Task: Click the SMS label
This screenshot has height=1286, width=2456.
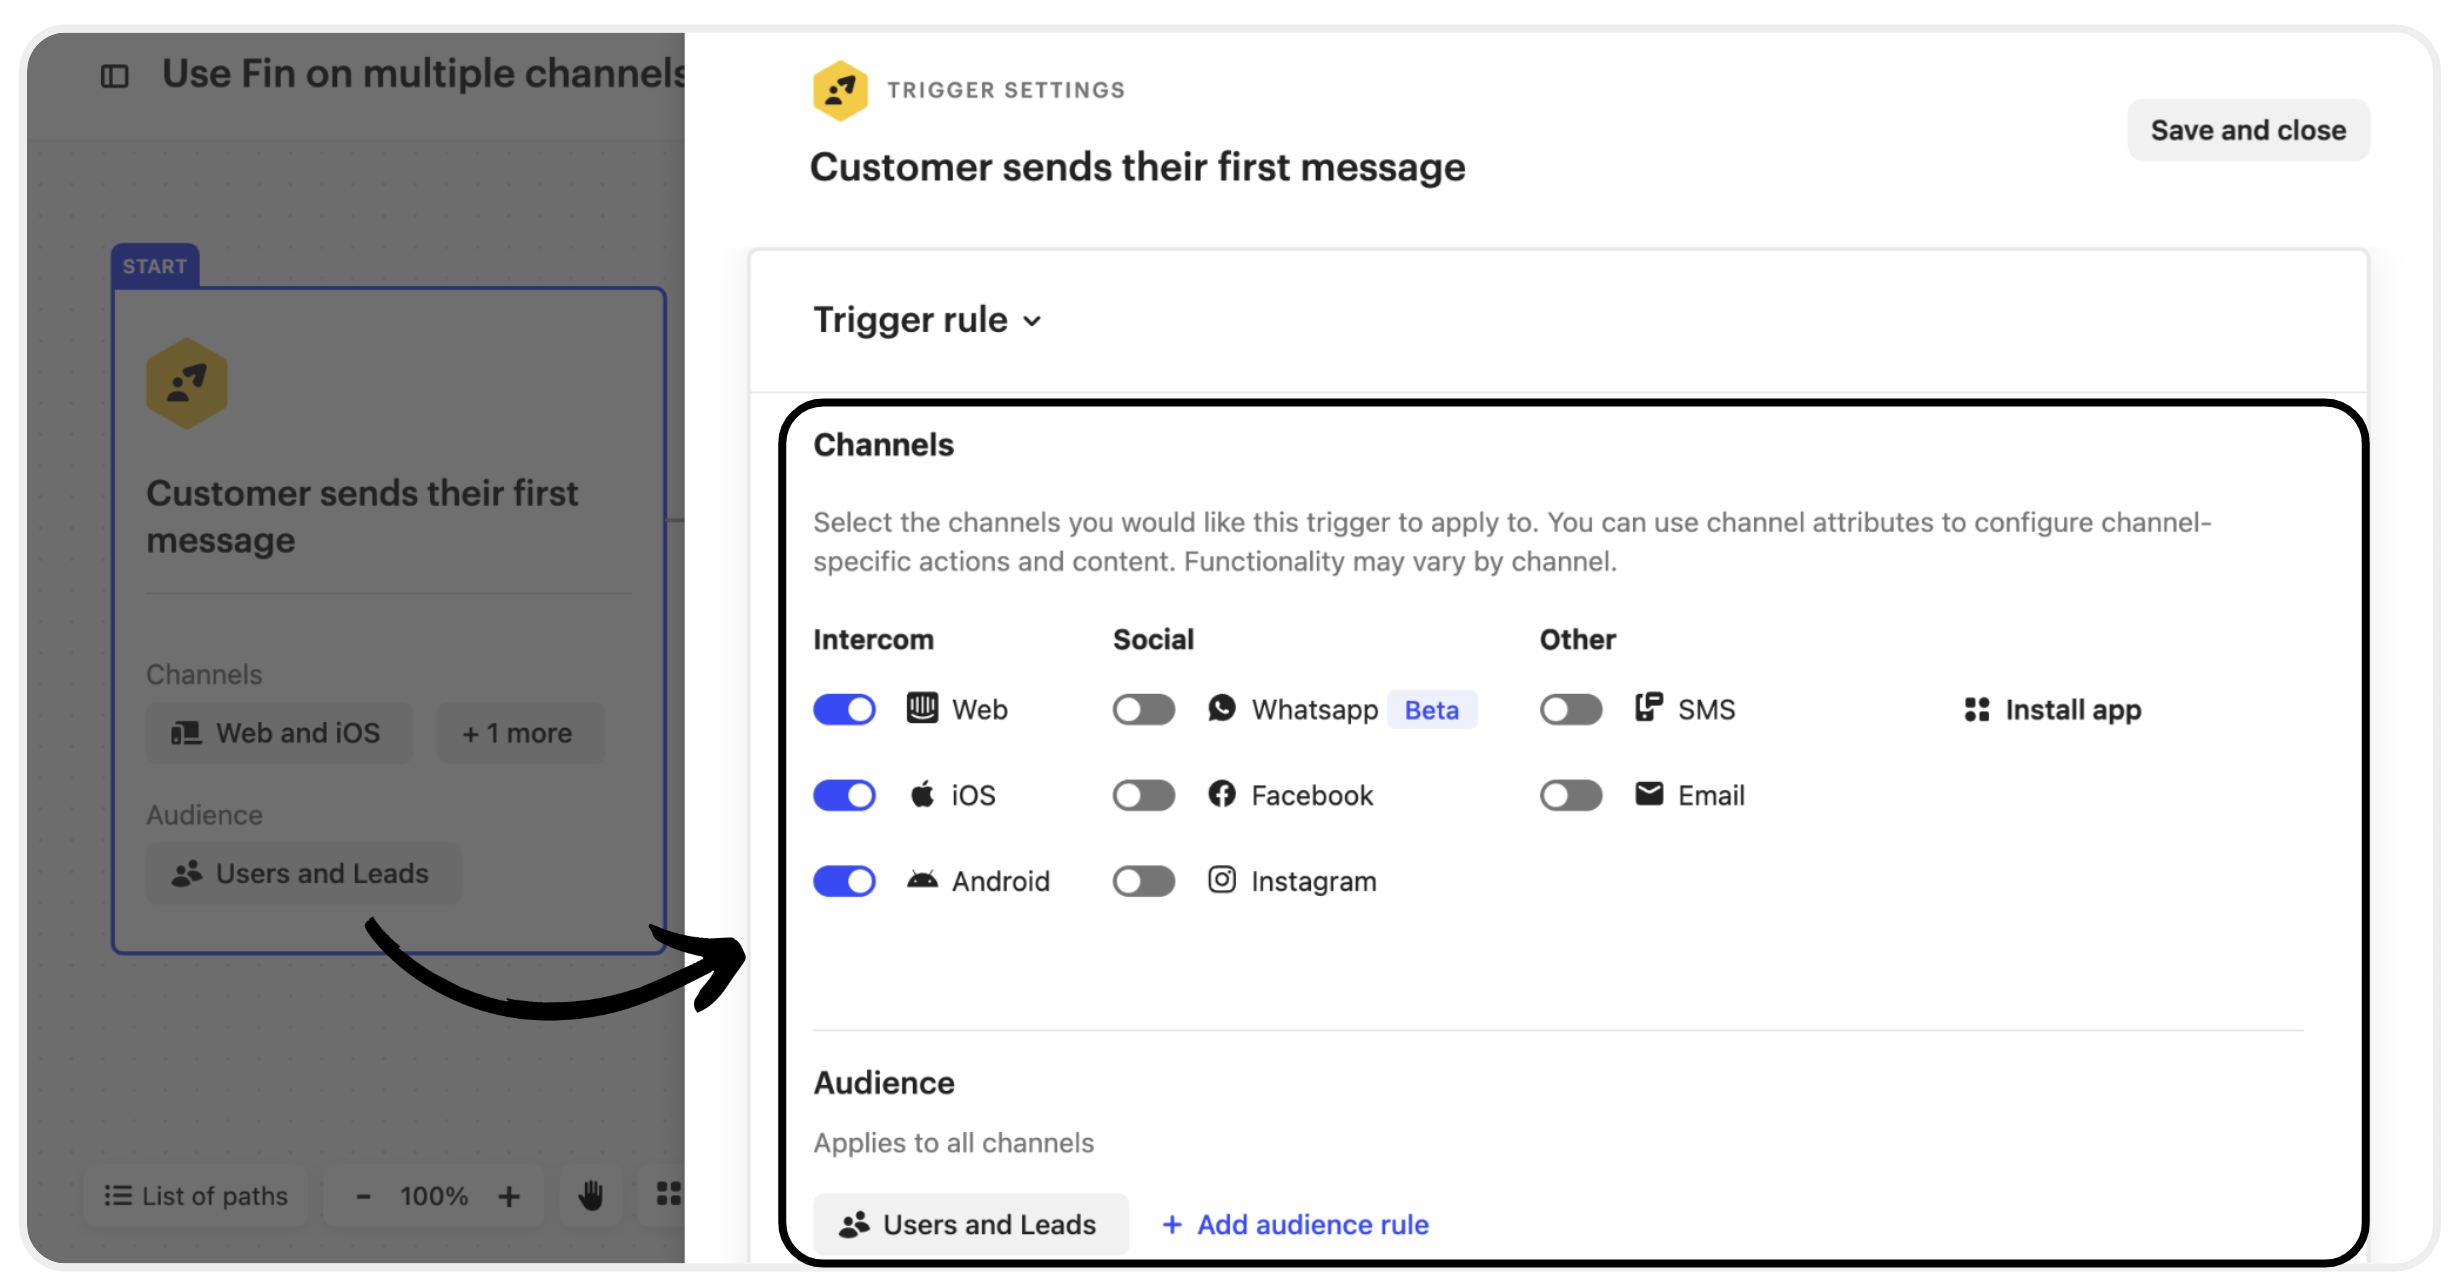Action: coord(1707,710)
